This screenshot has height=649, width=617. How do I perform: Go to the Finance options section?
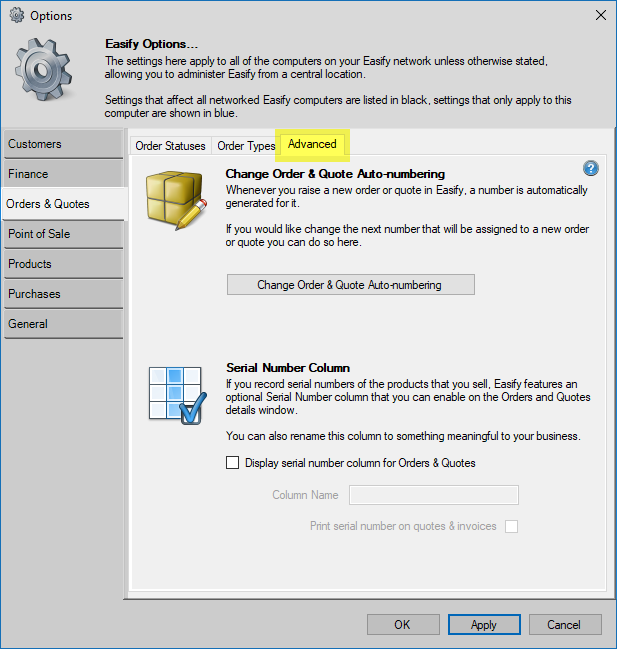(62, 174)
